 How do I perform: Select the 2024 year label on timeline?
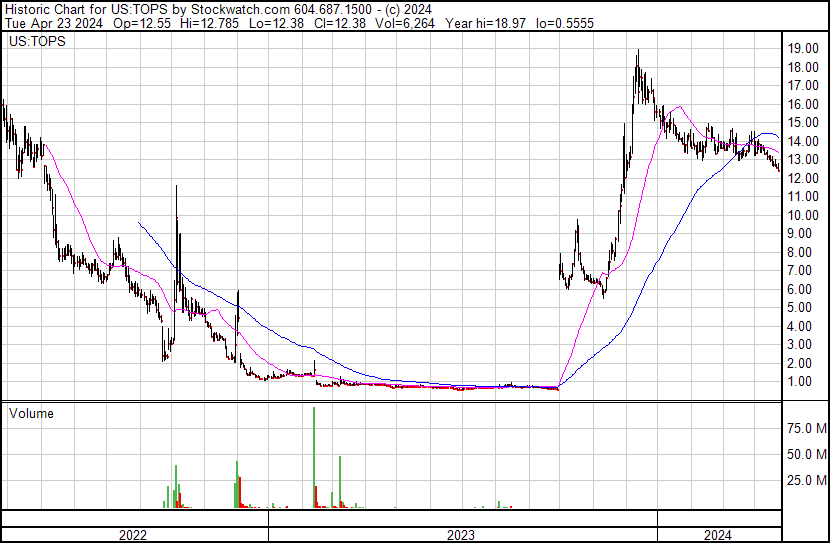tap(717, 535)
